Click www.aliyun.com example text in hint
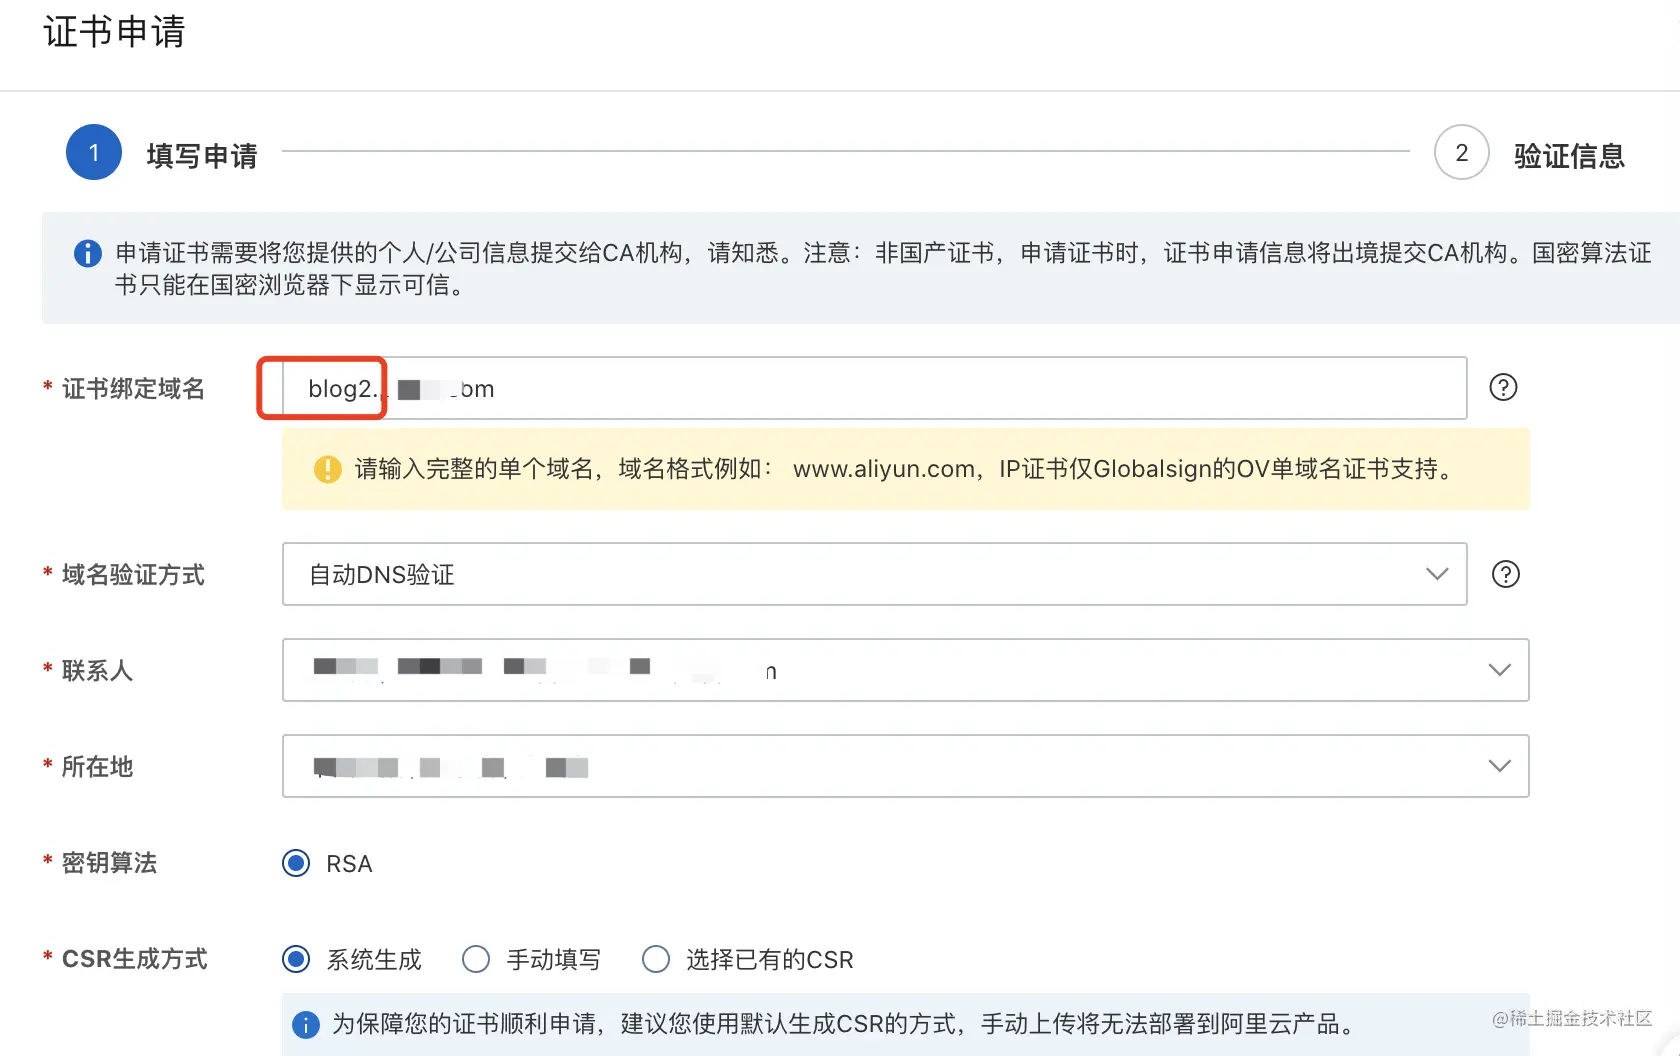1680x1056 pixels. [x=884, y=469]
